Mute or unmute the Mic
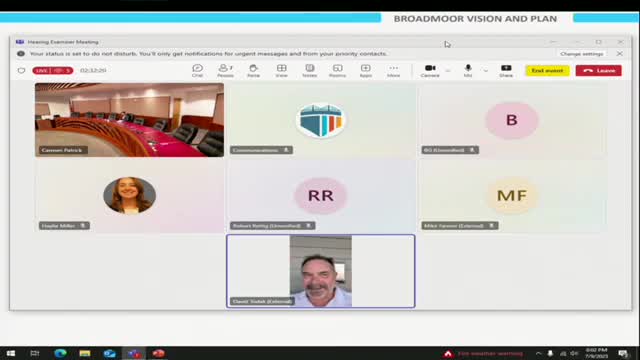The image size is (640, 360). coord(468,71)
